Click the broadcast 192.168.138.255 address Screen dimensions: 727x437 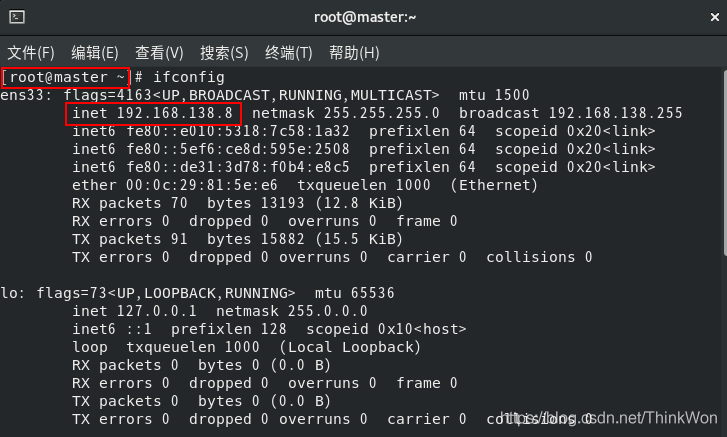(x=570, y=113)
